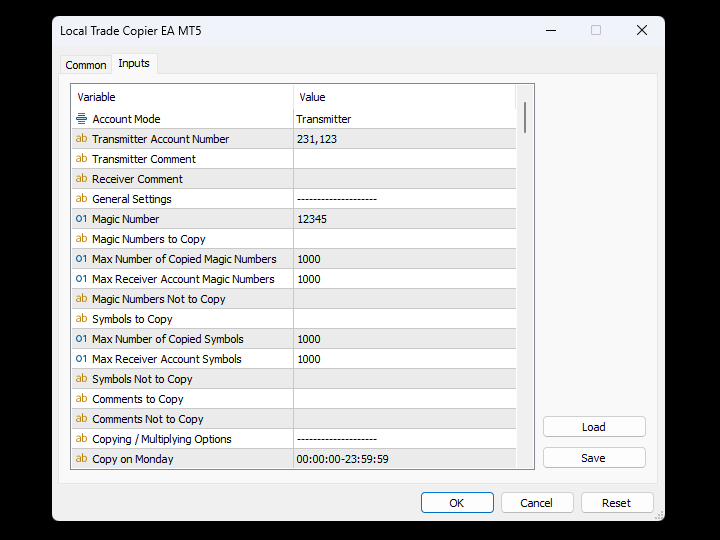Select the 'Transmitter Comment' label

(144, 159)
